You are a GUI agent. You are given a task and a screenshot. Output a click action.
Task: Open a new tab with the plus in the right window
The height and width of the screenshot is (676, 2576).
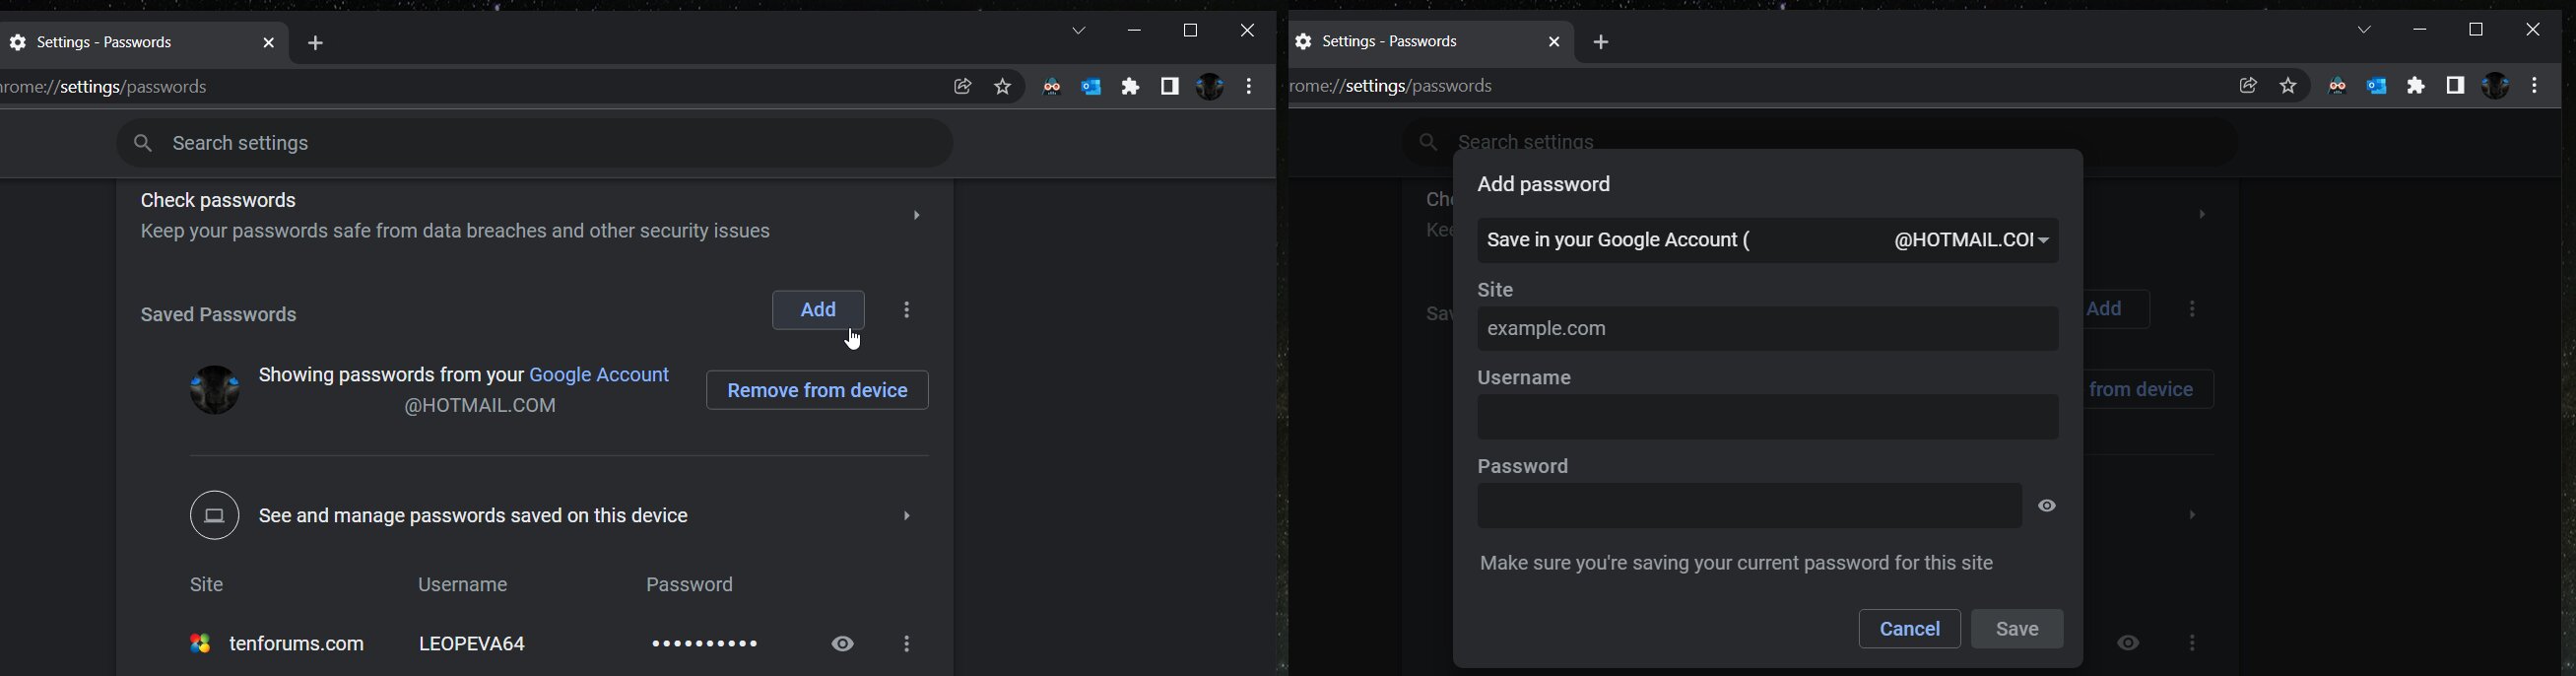[x=1602, y=43]
